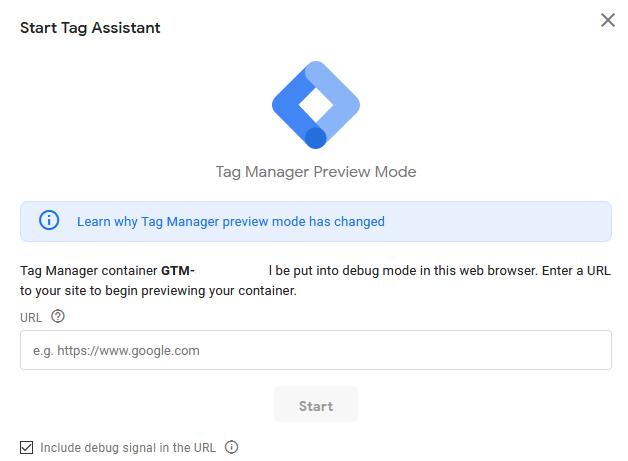628x461 pixels.
Task: Click the Include debug signal label text
Action: (128, 448)
